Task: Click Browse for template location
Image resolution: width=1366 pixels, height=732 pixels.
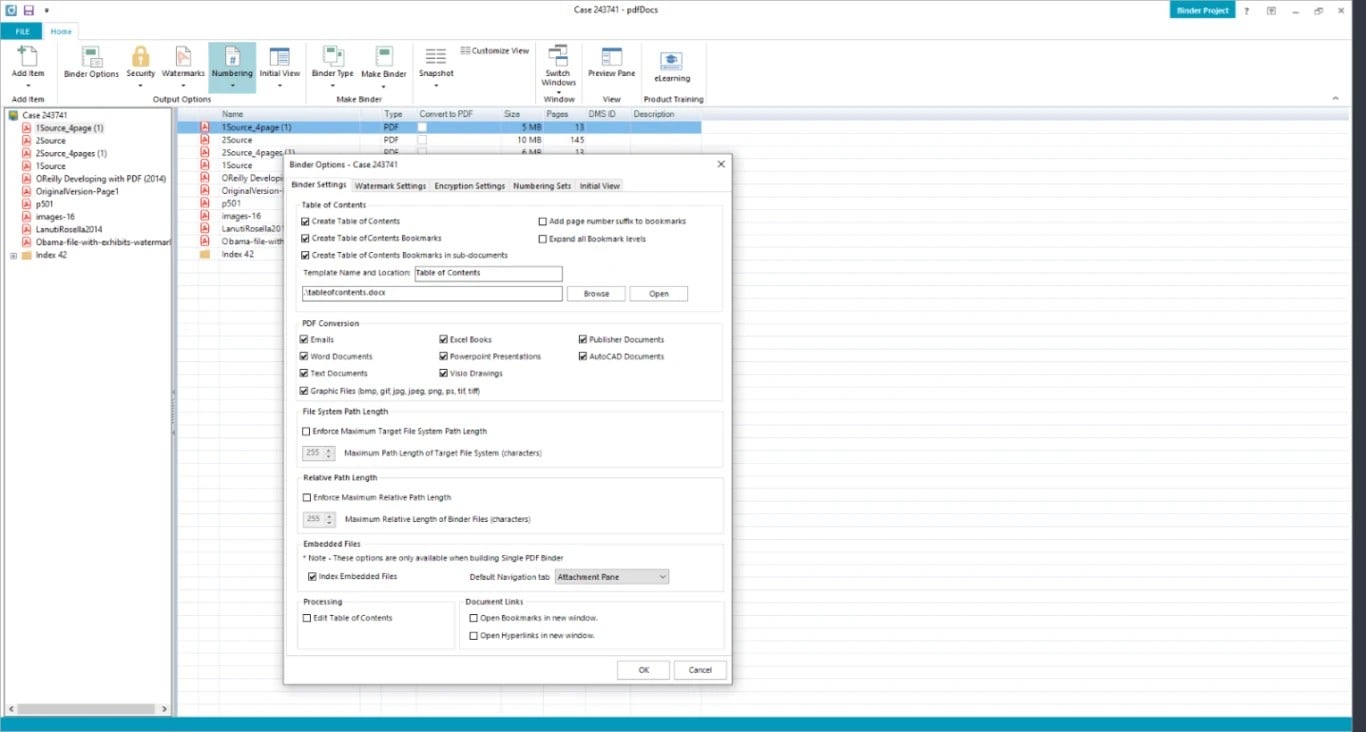Action: pyautogui.click(x=596, y=294)
